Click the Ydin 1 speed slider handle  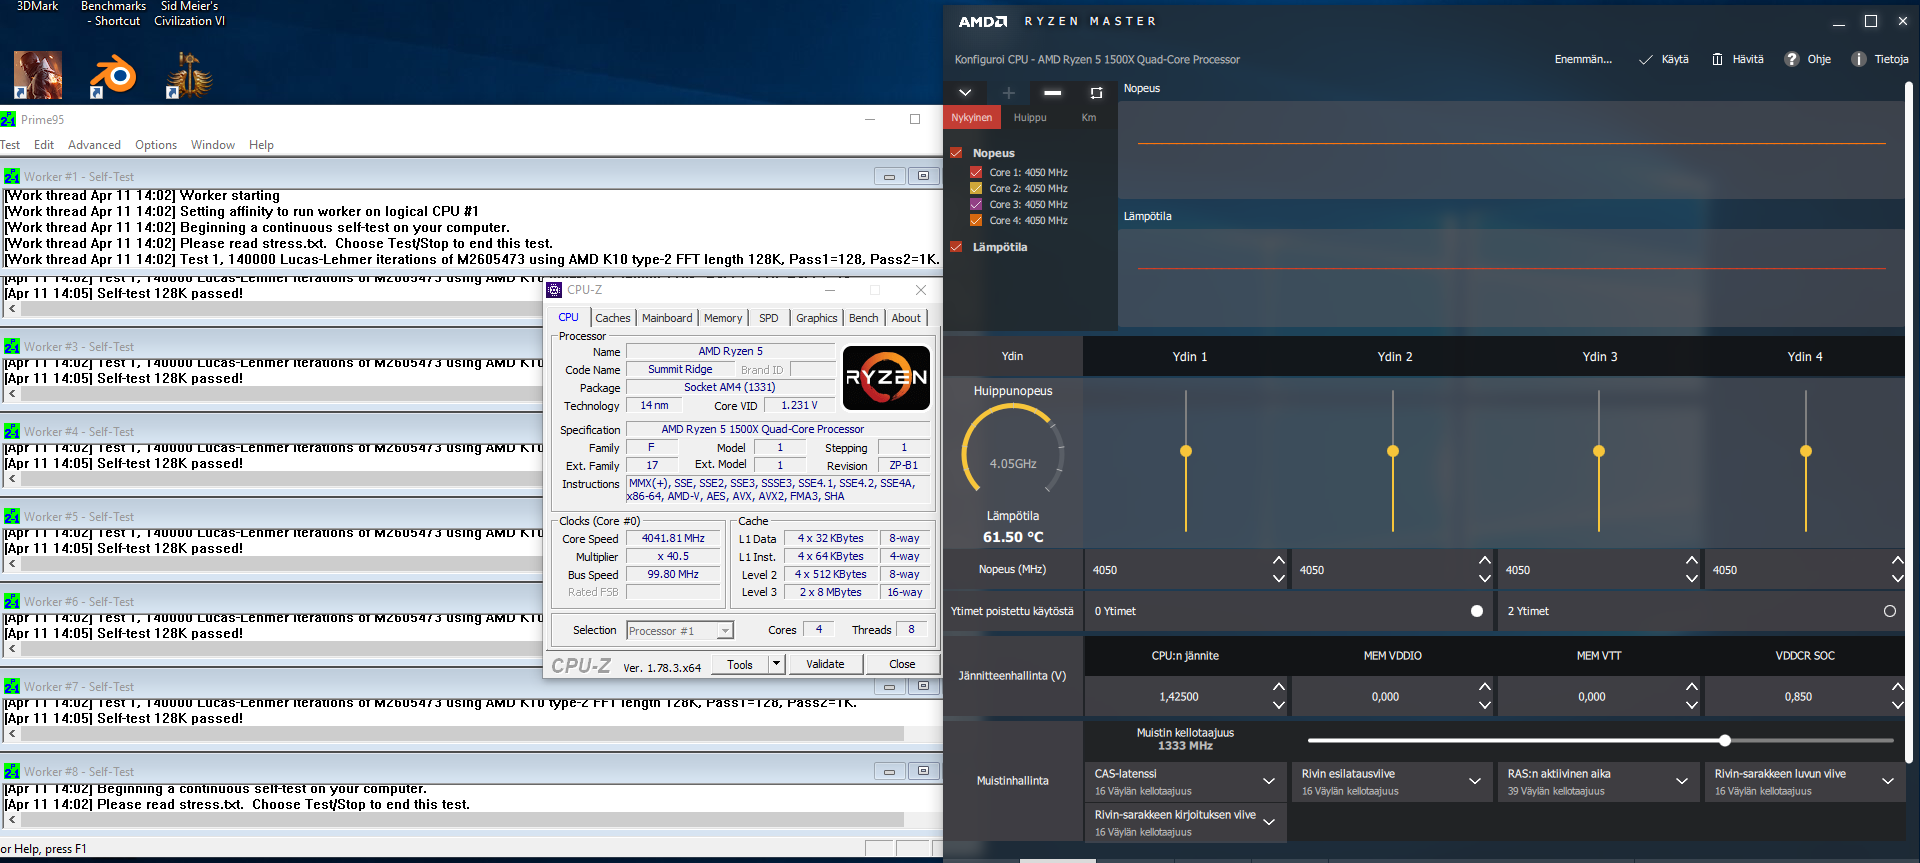[x=1186, y=451]
